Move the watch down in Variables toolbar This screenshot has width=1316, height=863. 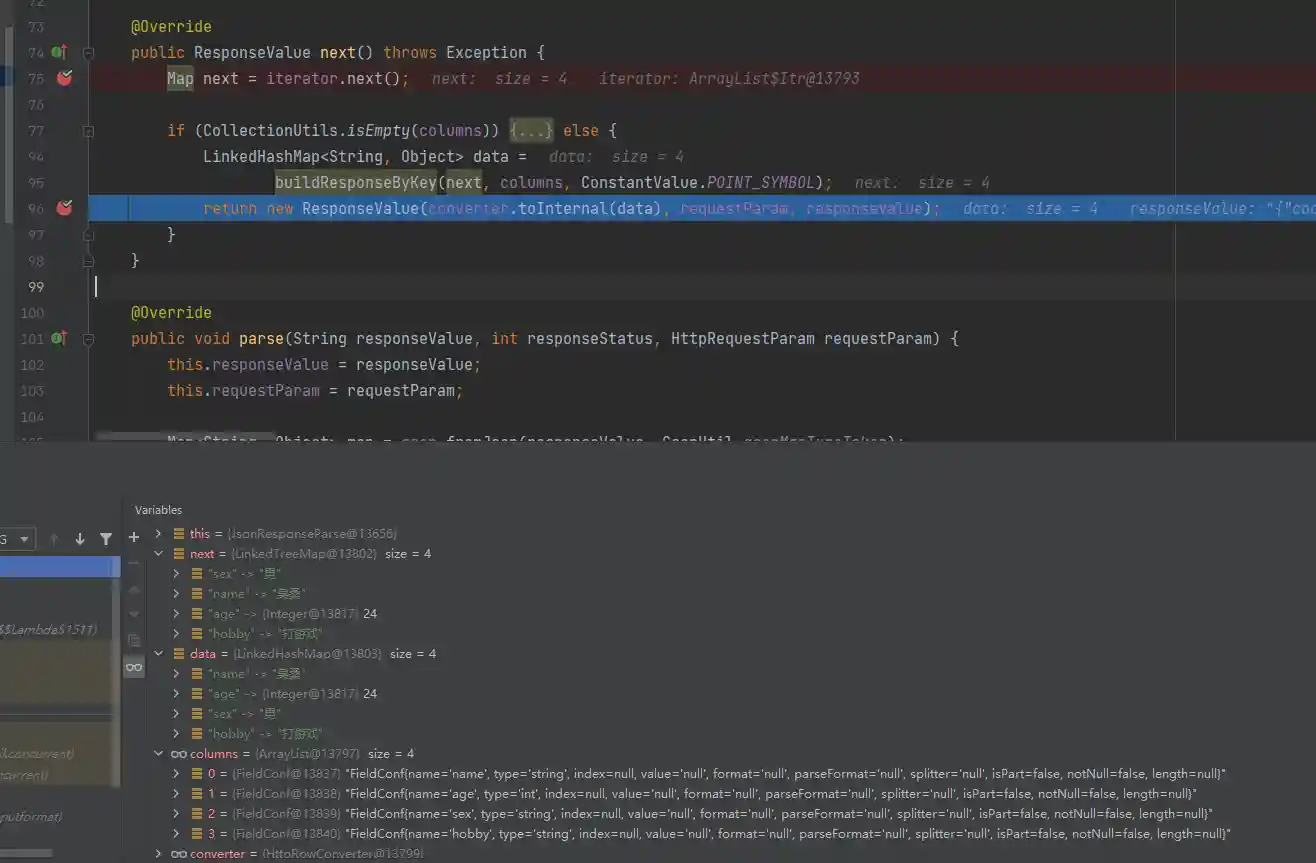pos(134,614)
